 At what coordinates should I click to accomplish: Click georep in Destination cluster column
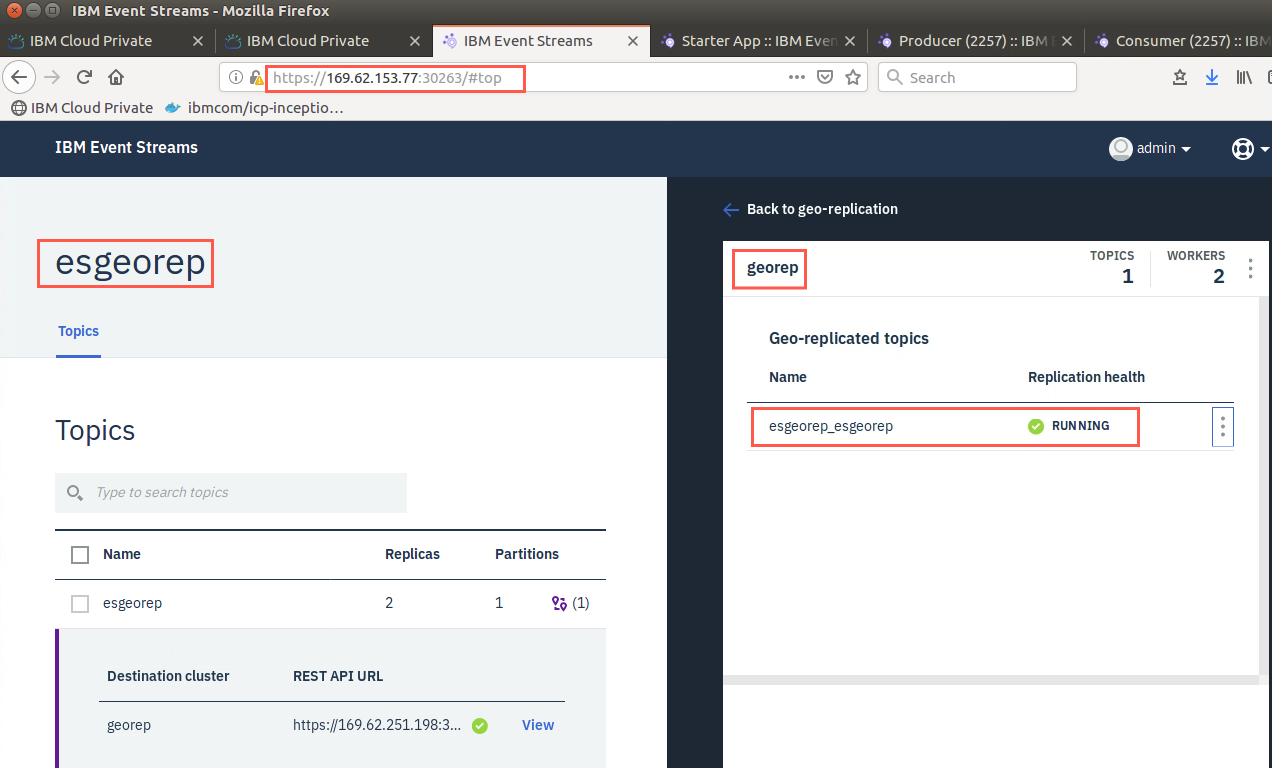[x=129, y=725]
